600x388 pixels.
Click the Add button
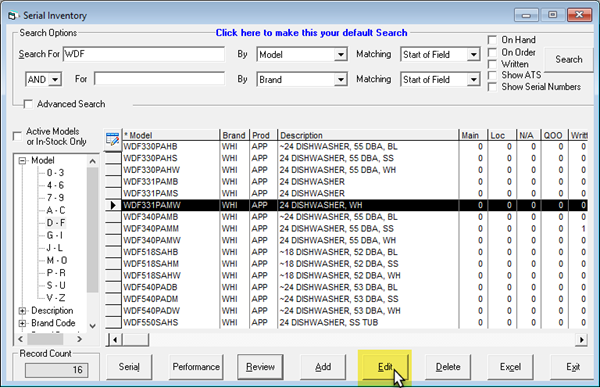(323, 367)
